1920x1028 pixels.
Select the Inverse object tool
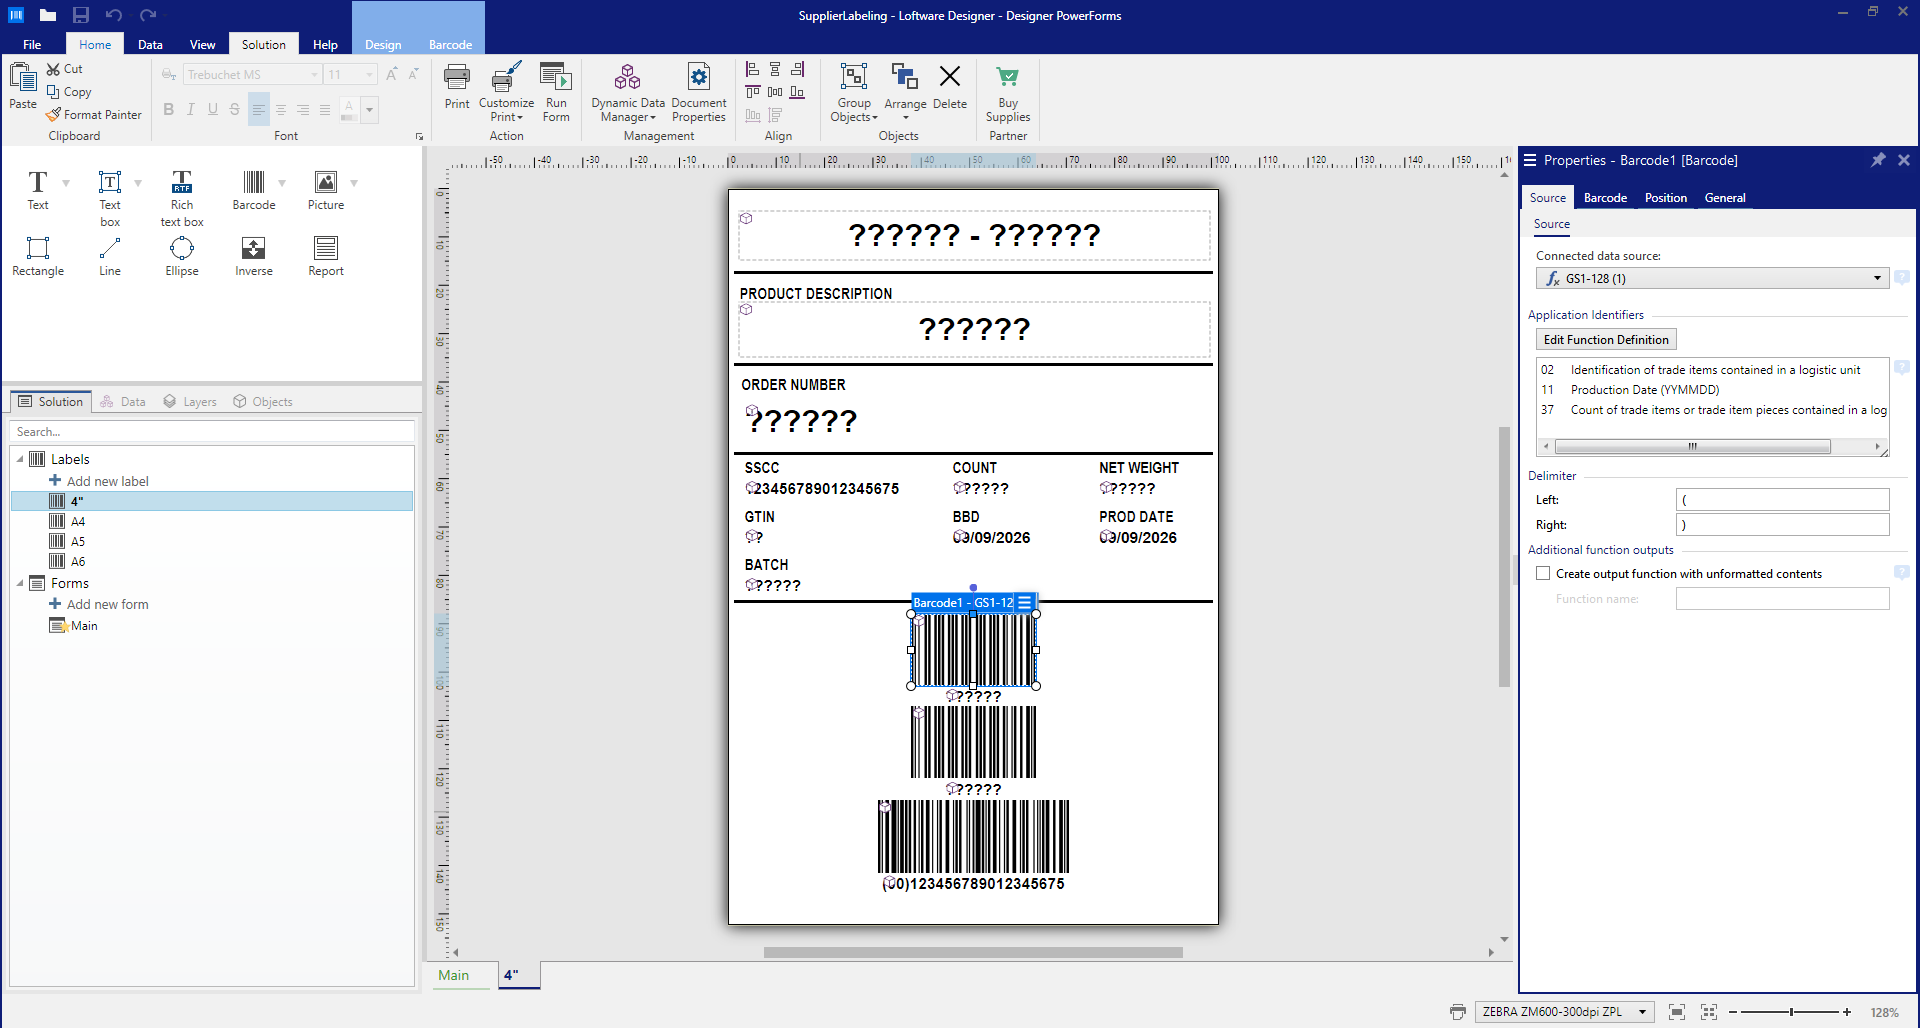coord(254,257)
